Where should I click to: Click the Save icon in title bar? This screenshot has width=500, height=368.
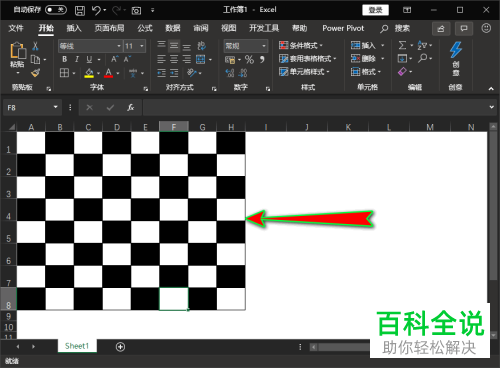tap(80, 10)
